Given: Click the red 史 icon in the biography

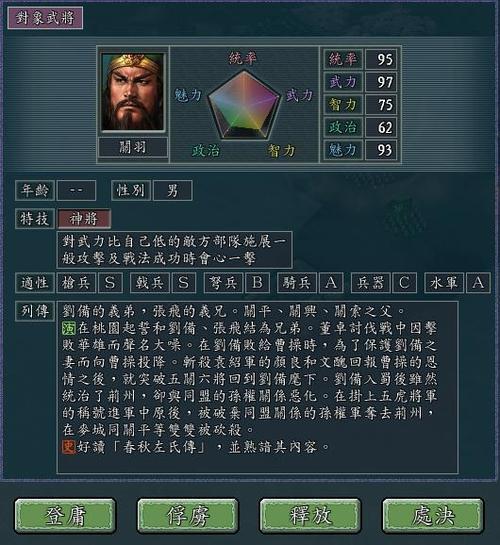Looking at the screenshot, I should (x=69, y=447).
